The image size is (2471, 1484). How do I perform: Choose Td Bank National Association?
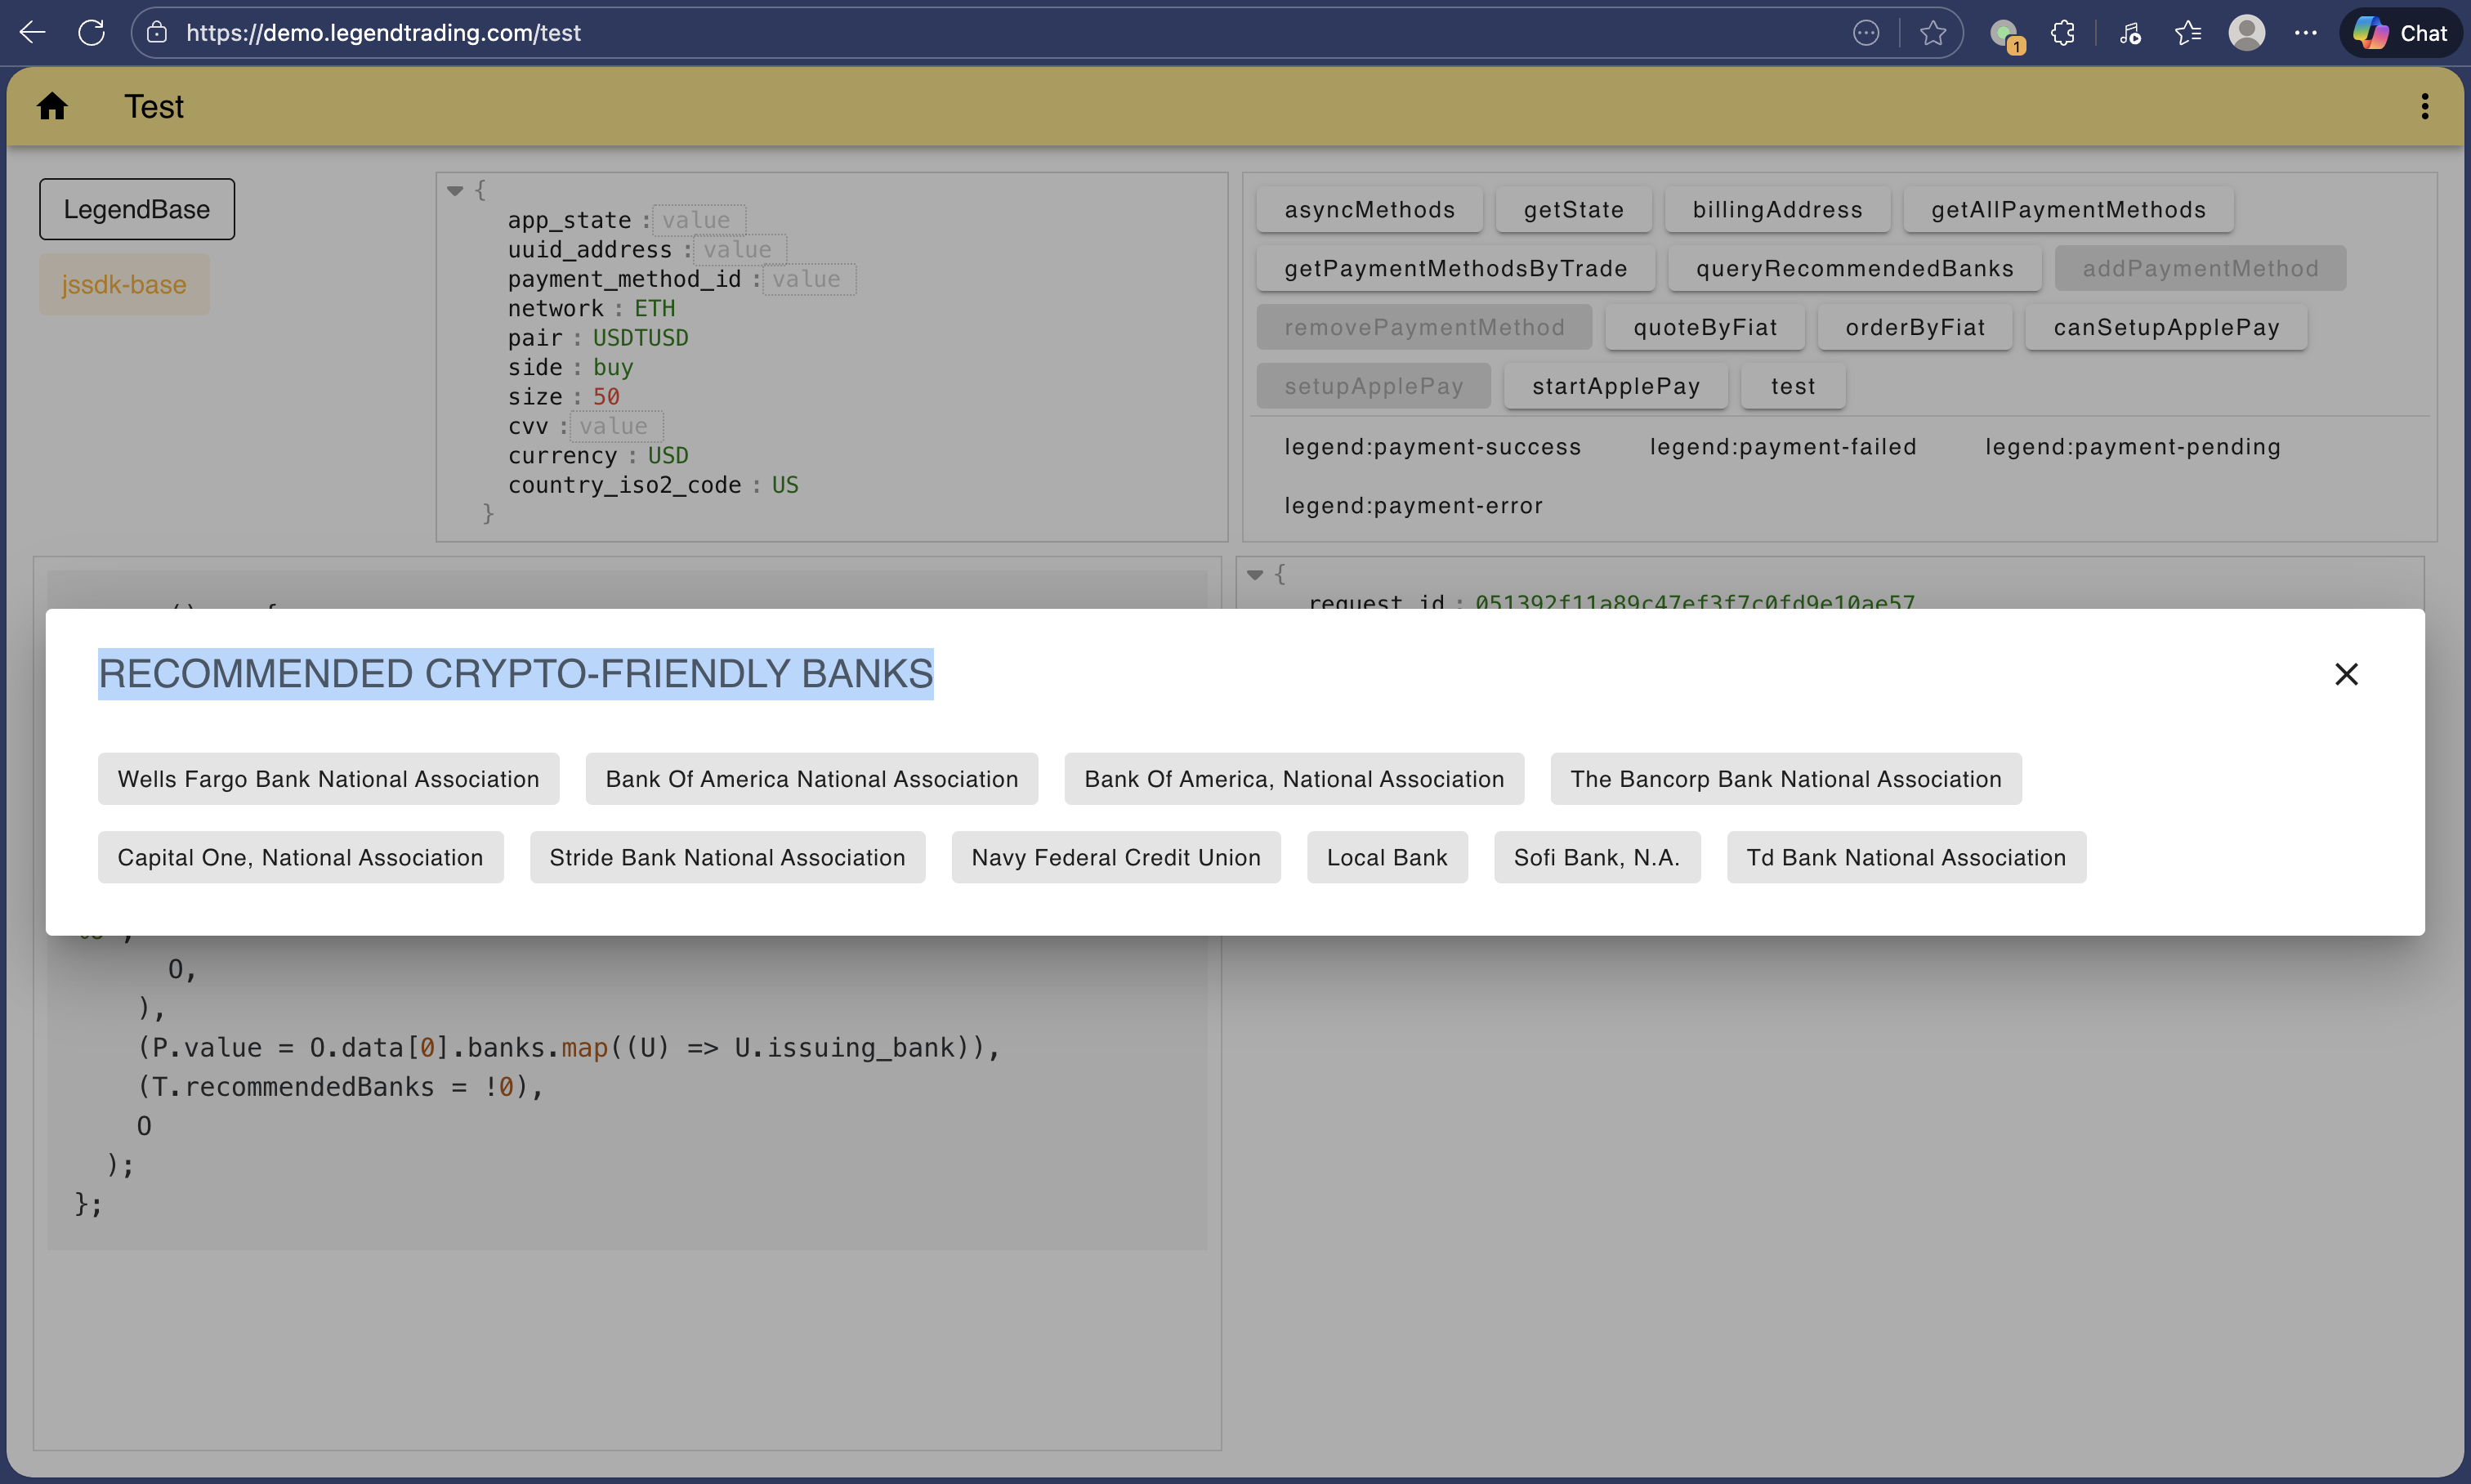click(x=1906, y=857)
